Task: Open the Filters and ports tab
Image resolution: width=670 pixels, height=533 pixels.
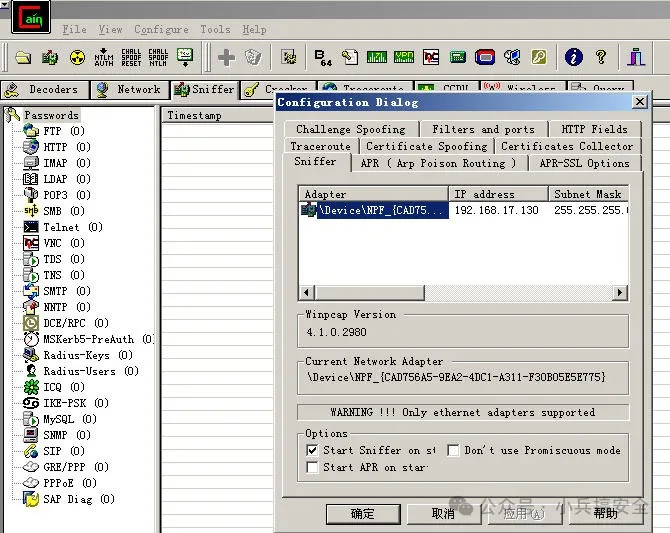Action: (x=483, y=129)
